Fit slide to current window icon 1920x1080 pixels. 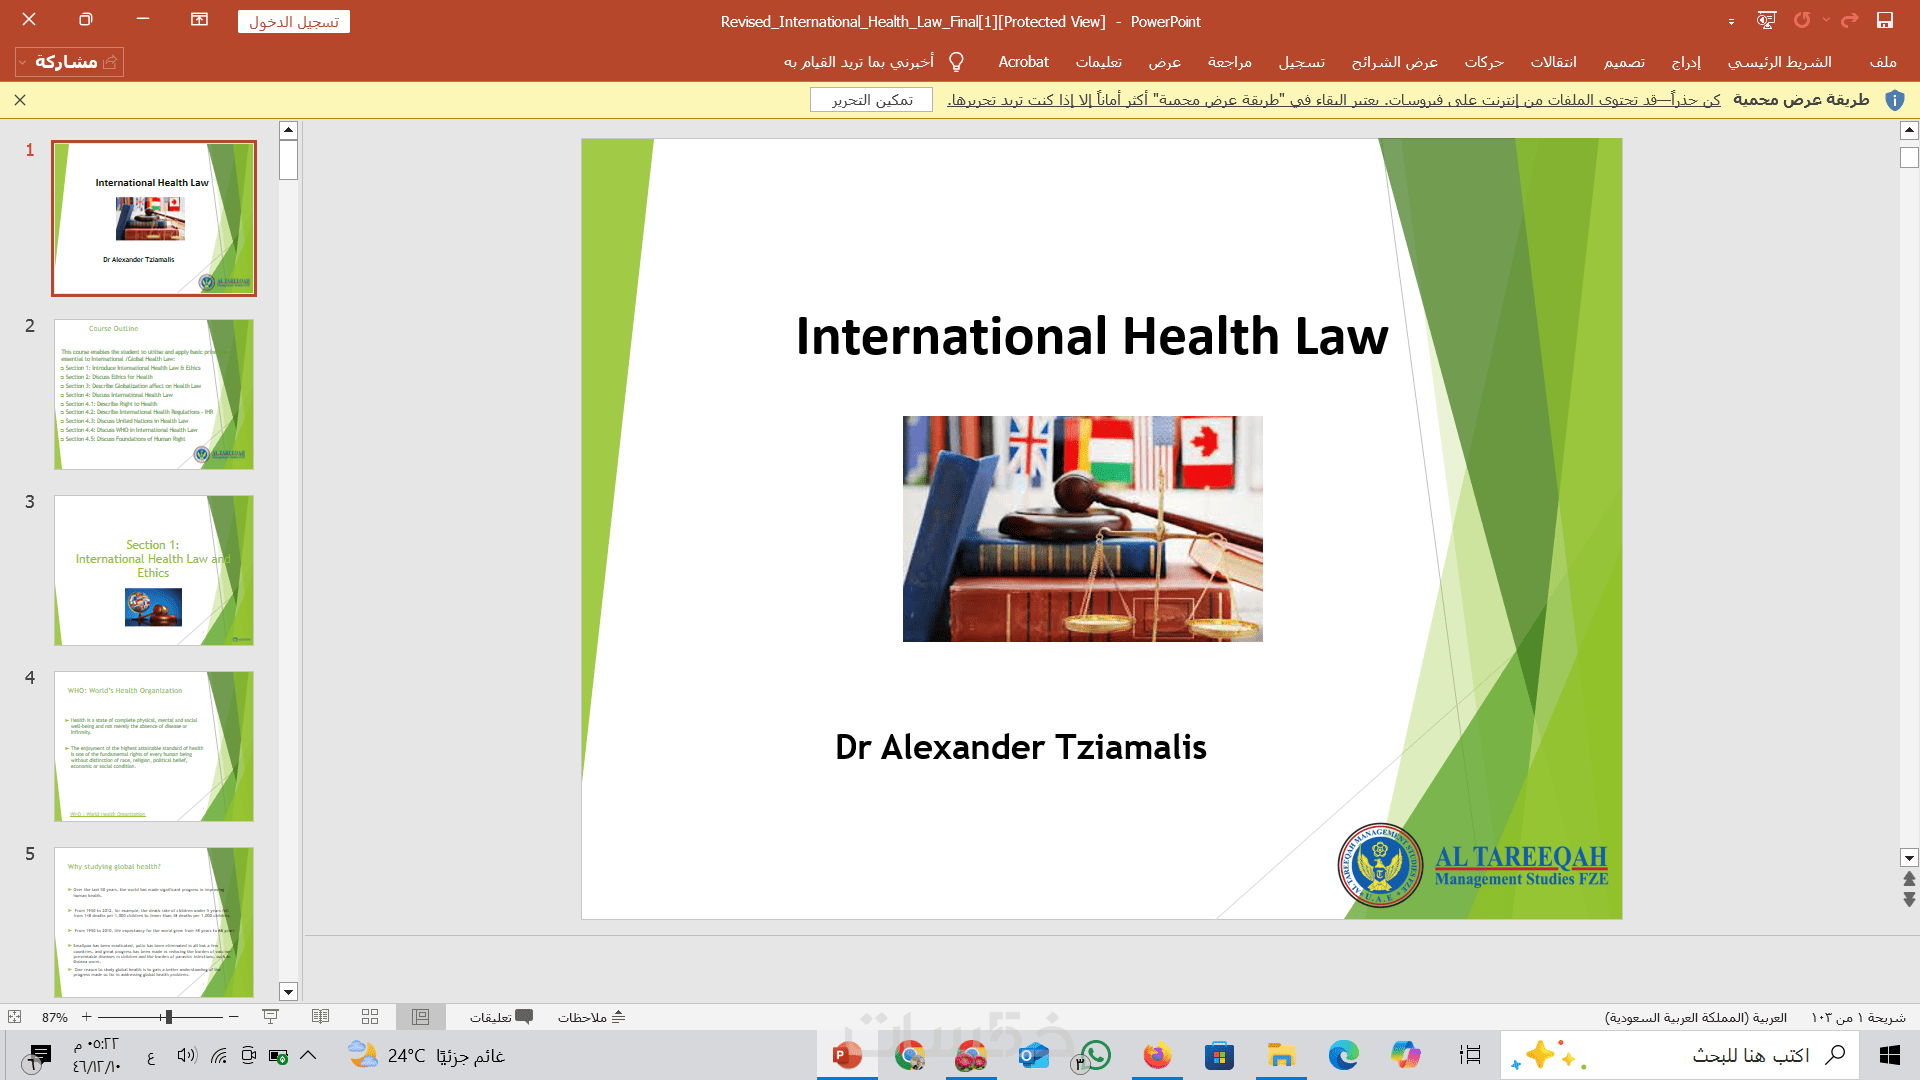point(14,1017)
